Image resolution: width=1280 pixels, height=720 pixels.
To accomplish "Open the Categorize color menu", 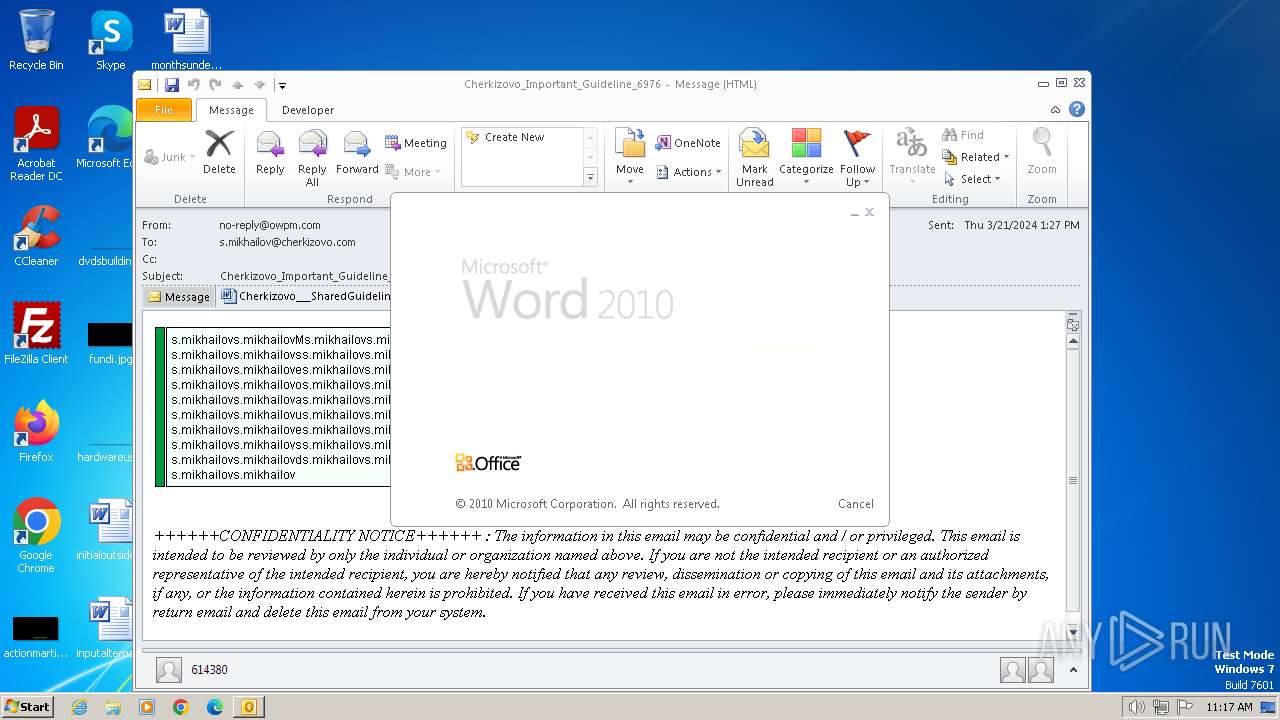I will pyautogui.click(x=806, y=157).
